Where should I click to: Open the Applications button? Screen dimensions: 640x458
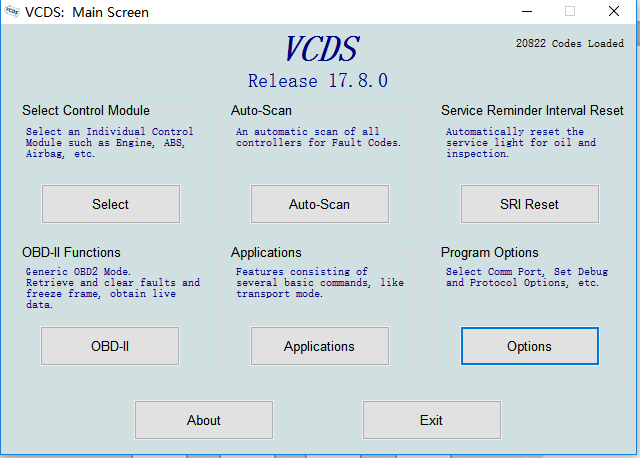320,346
